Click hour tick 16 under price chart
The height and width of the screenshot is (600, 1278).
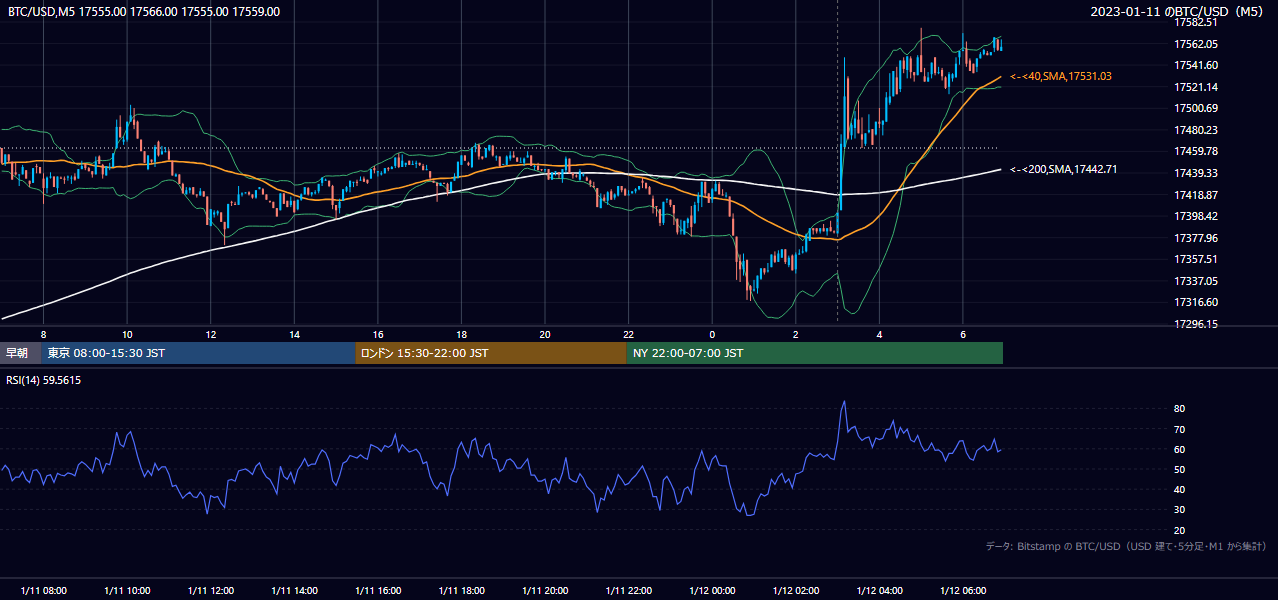[377, 334]
